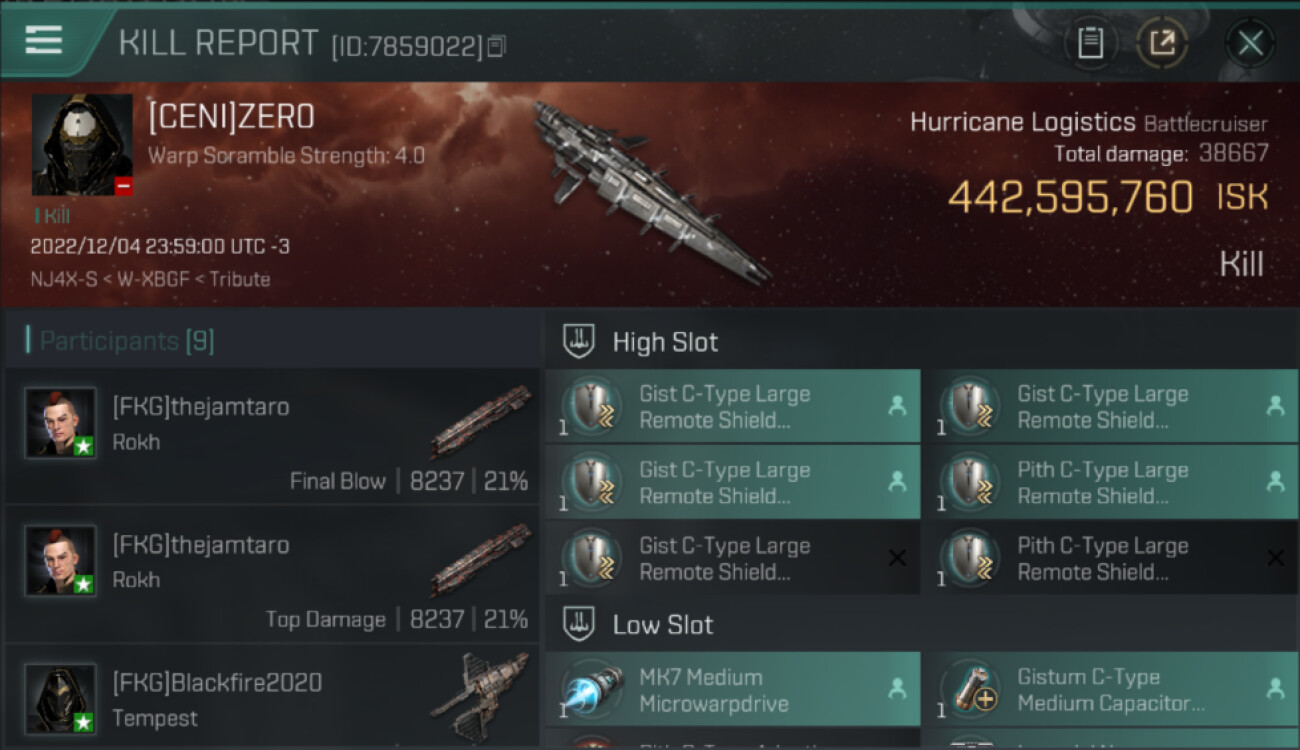1300x750 pixels.
Task: Copy kill report ID icon
Action: click(x=497, y=45)
